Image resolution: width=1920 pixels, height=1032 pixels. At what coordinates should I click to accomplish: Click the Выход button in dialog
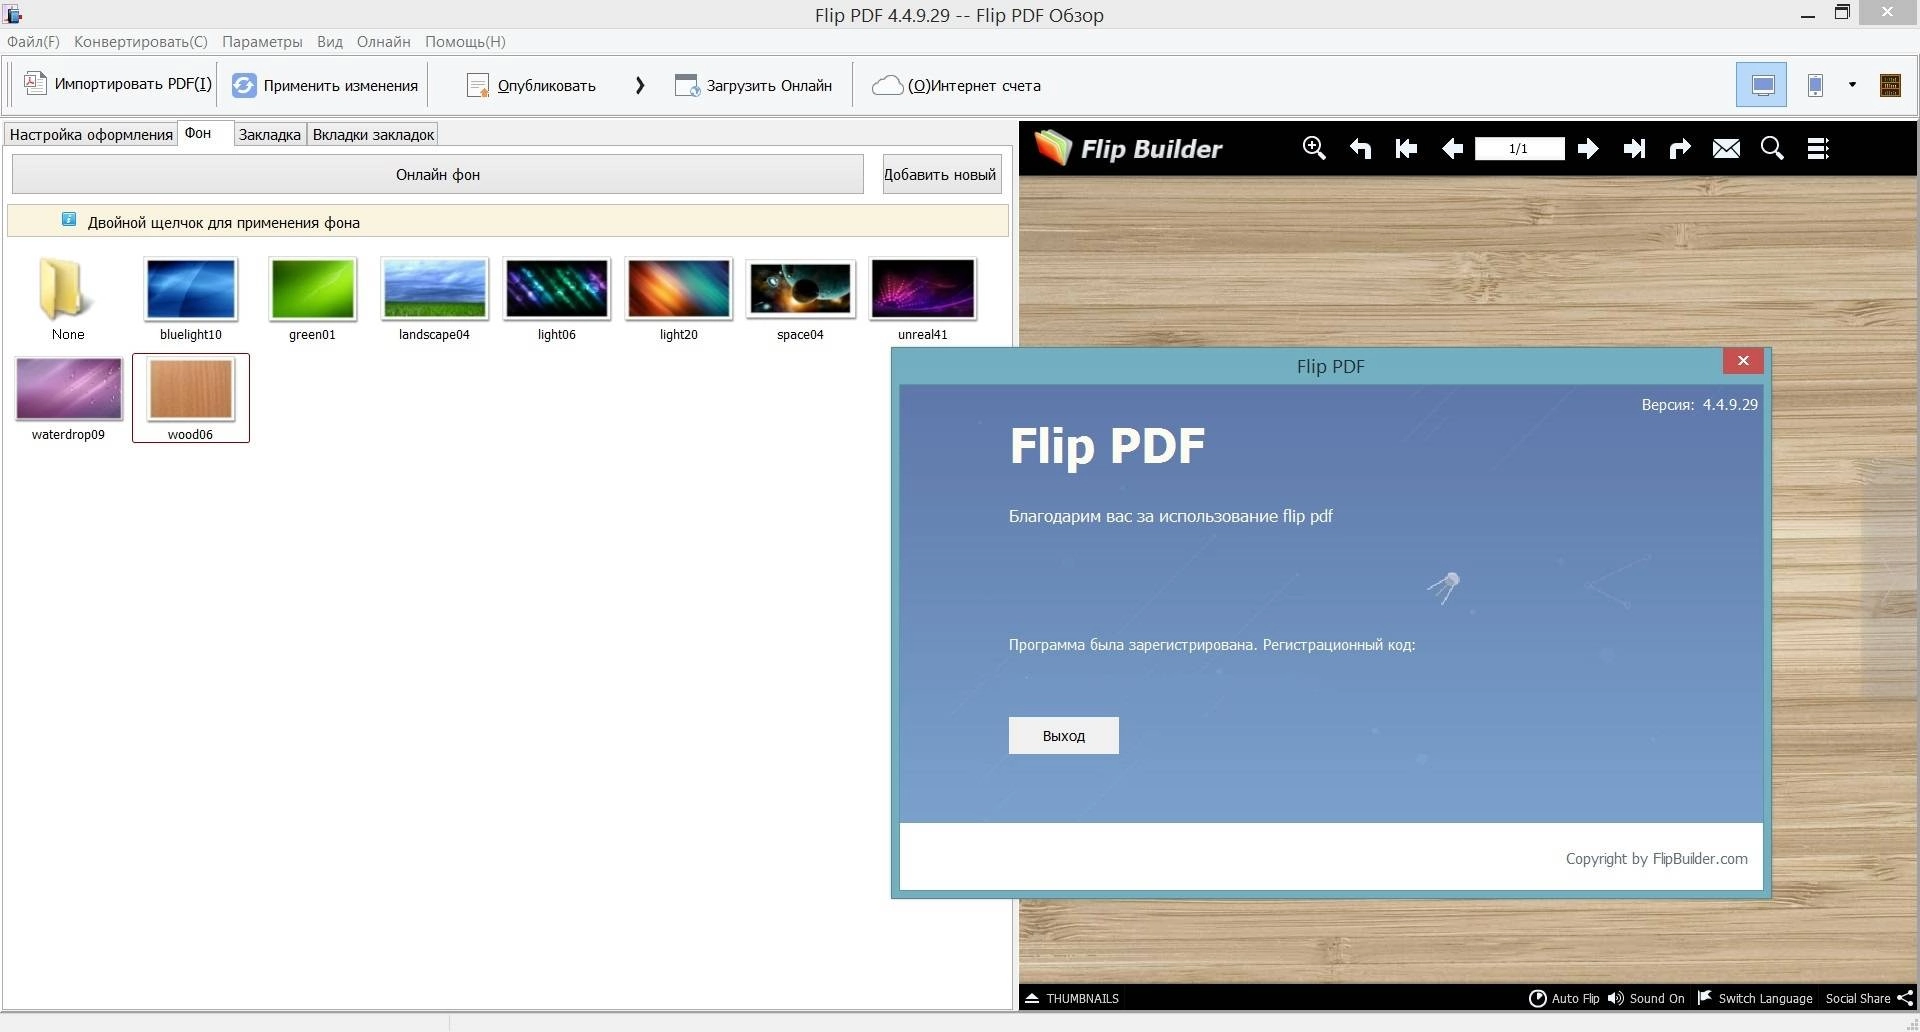click(1063, 735)
